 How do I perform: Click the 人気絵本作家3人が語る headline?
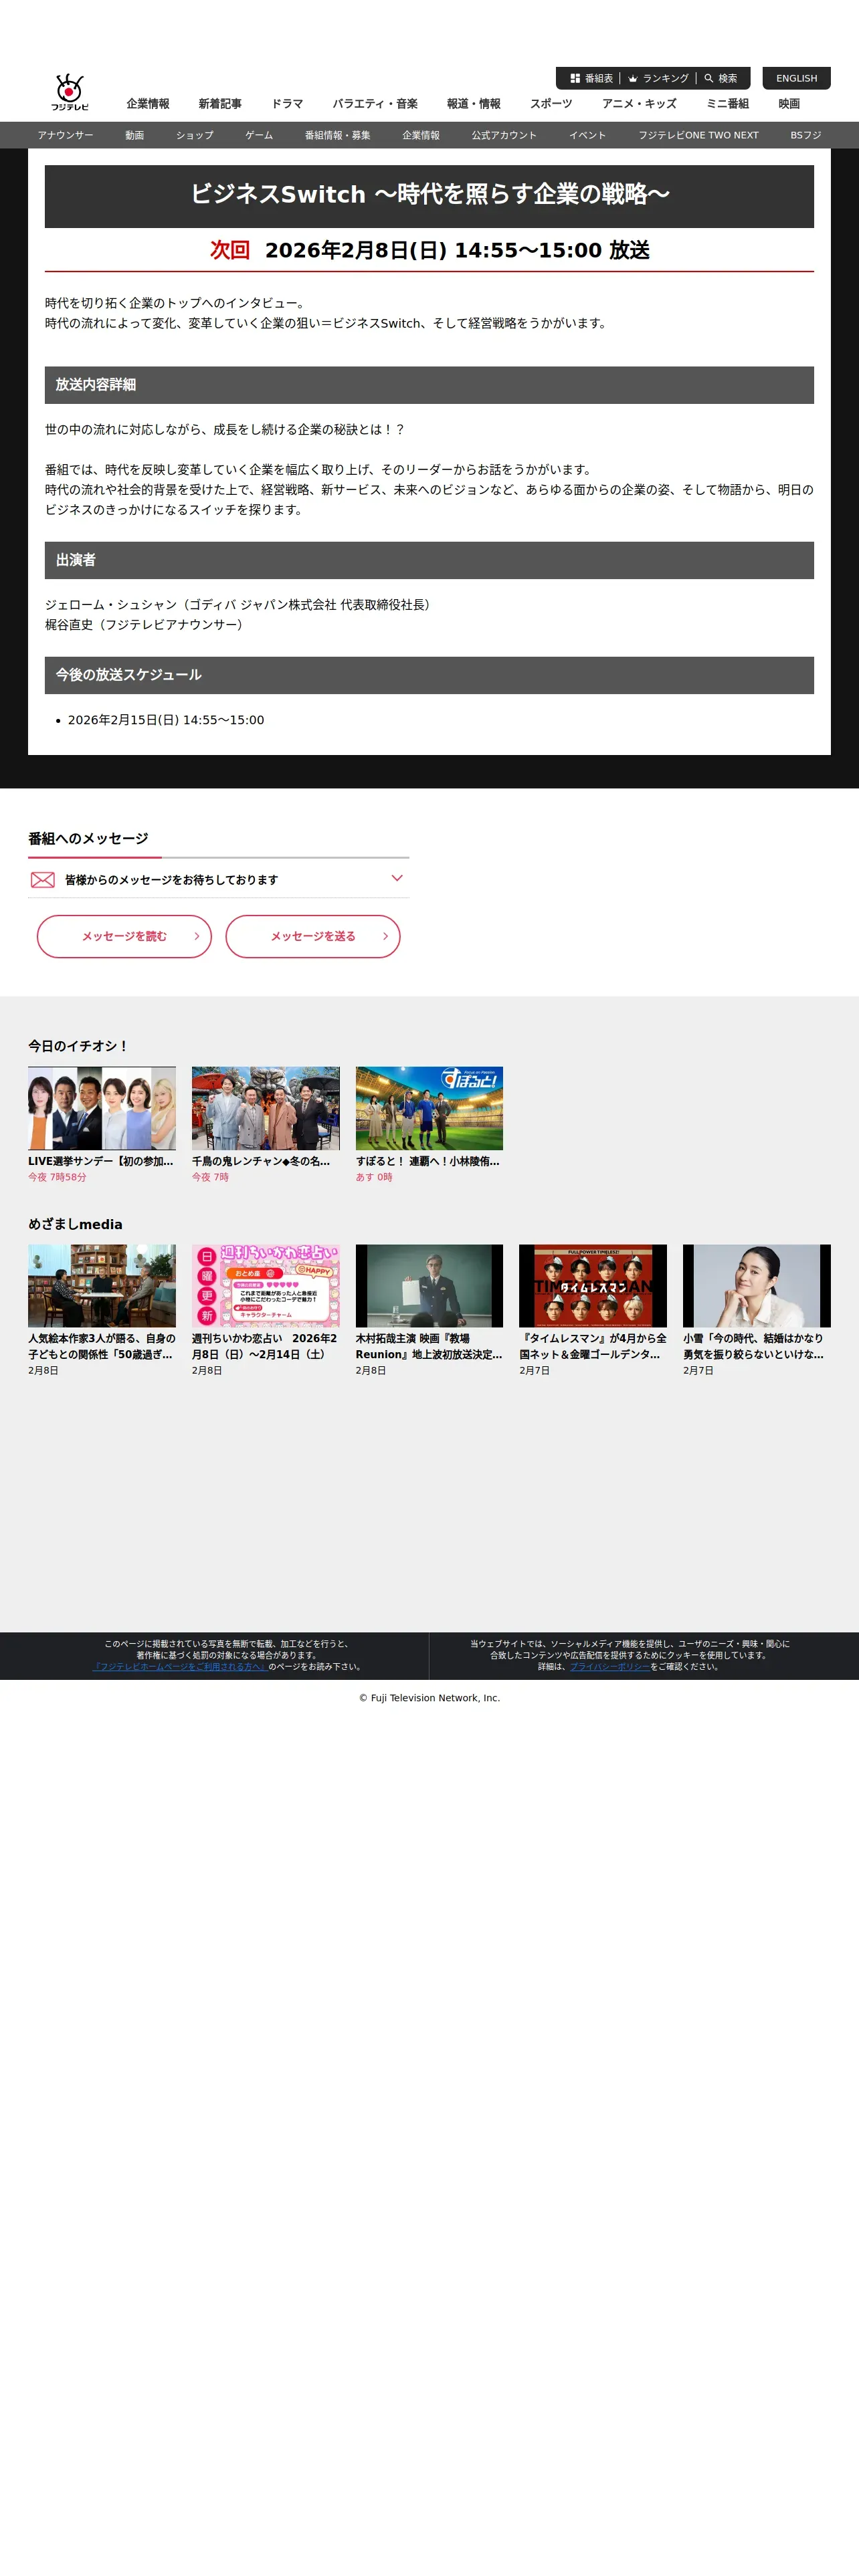102,1347
